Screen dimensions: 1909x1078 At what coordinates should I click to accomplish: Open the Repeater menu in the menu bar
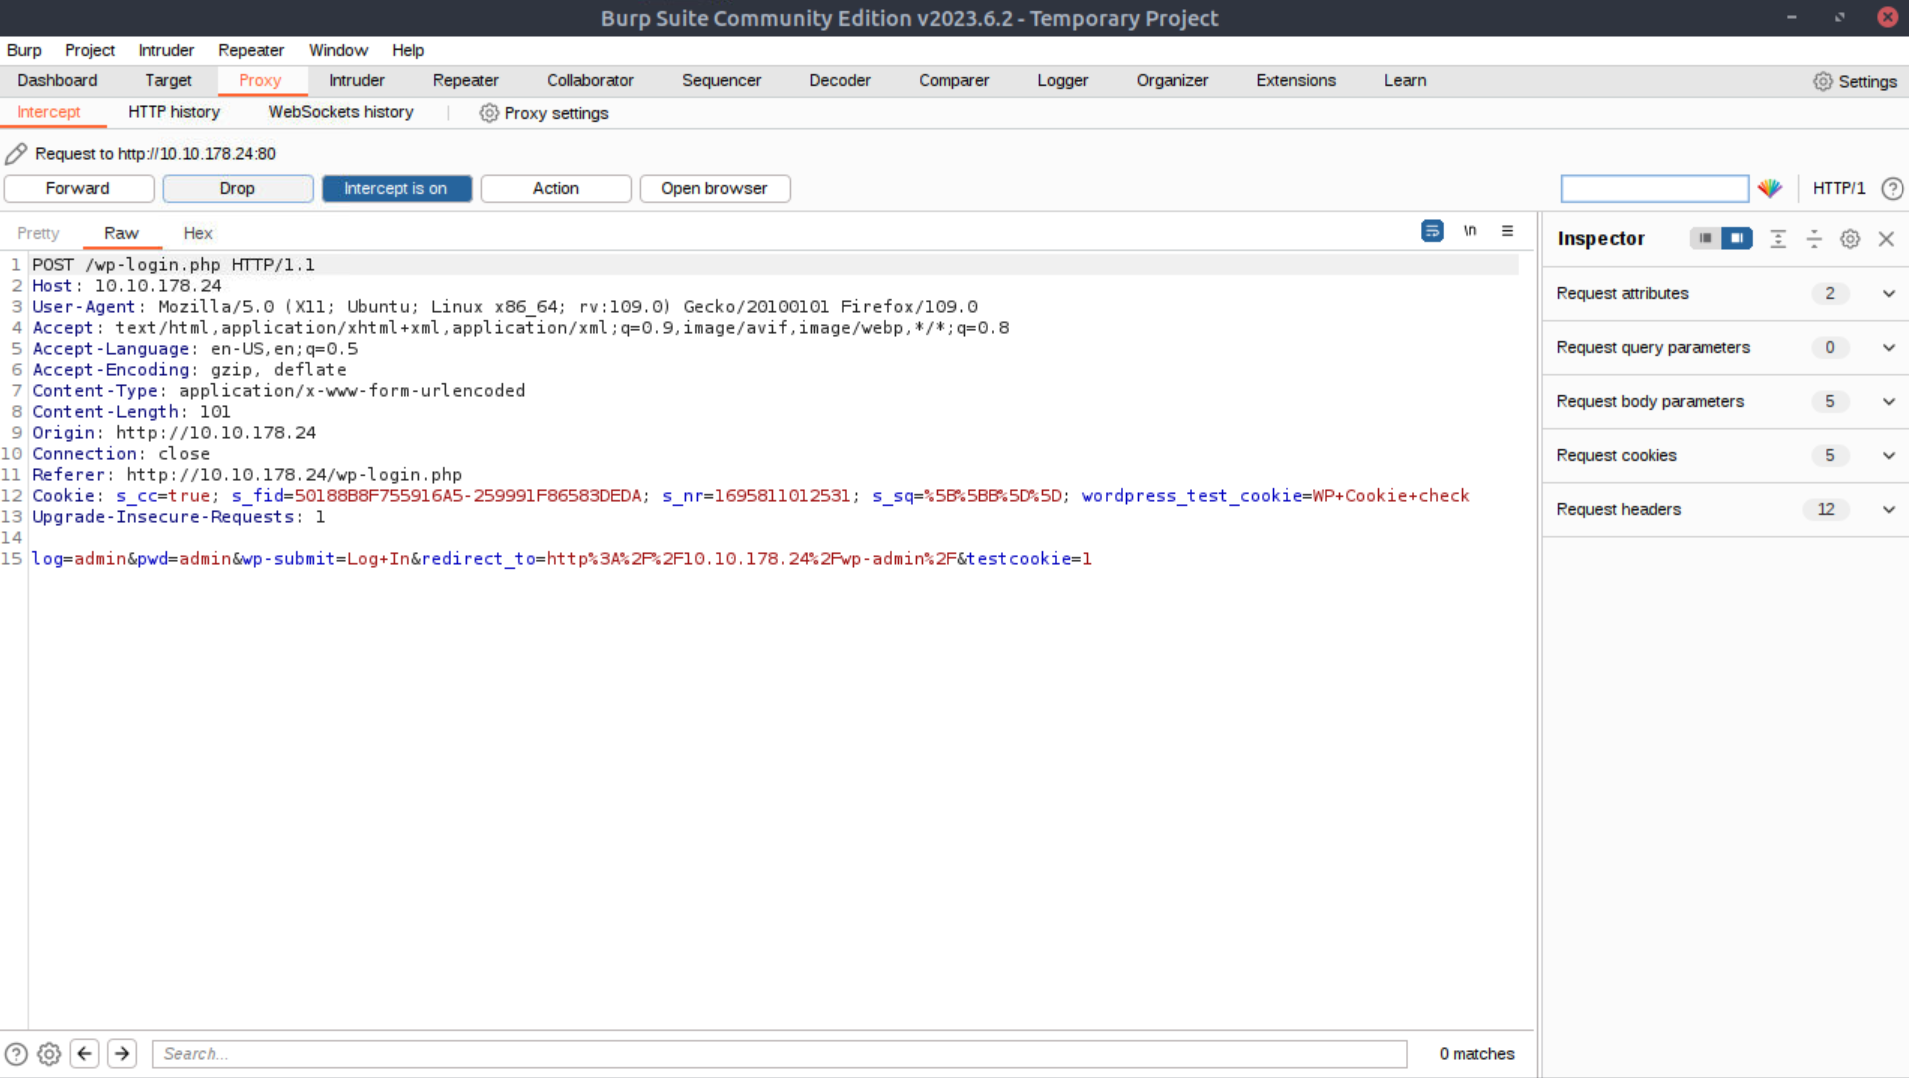coord(251,50)
